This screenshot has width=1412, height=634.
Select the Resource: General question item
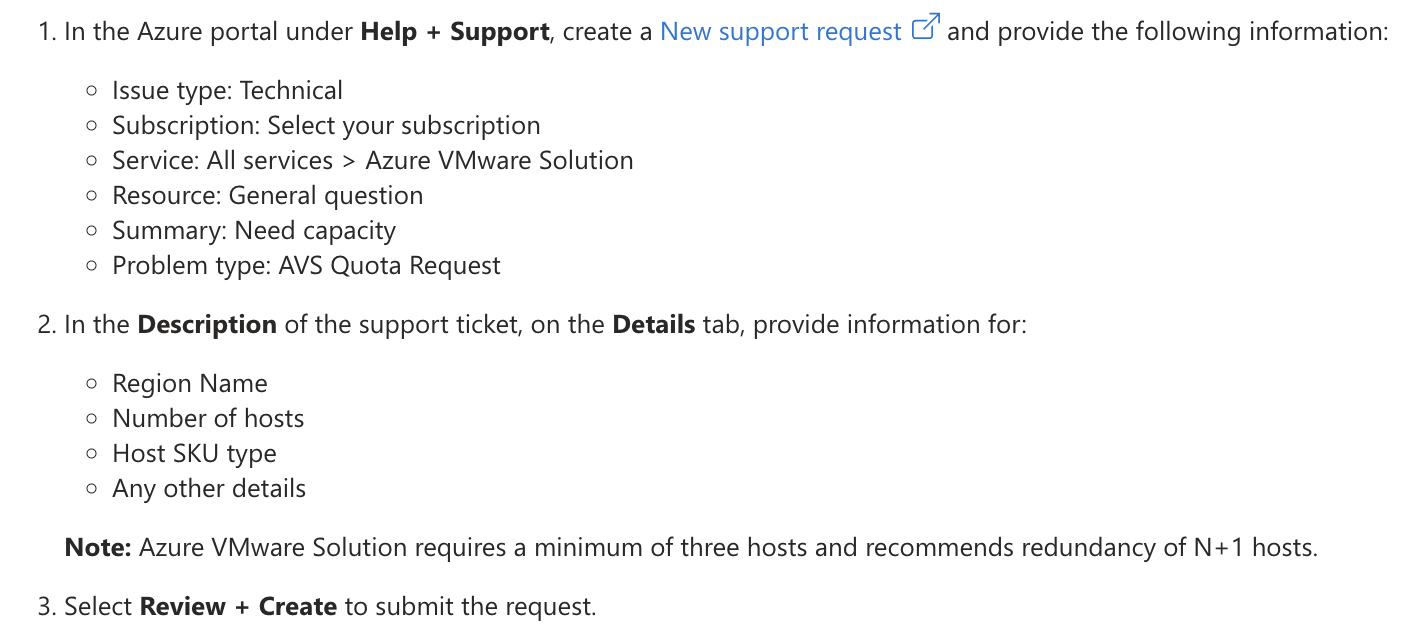pyautogui.click(x=267, y=196)
